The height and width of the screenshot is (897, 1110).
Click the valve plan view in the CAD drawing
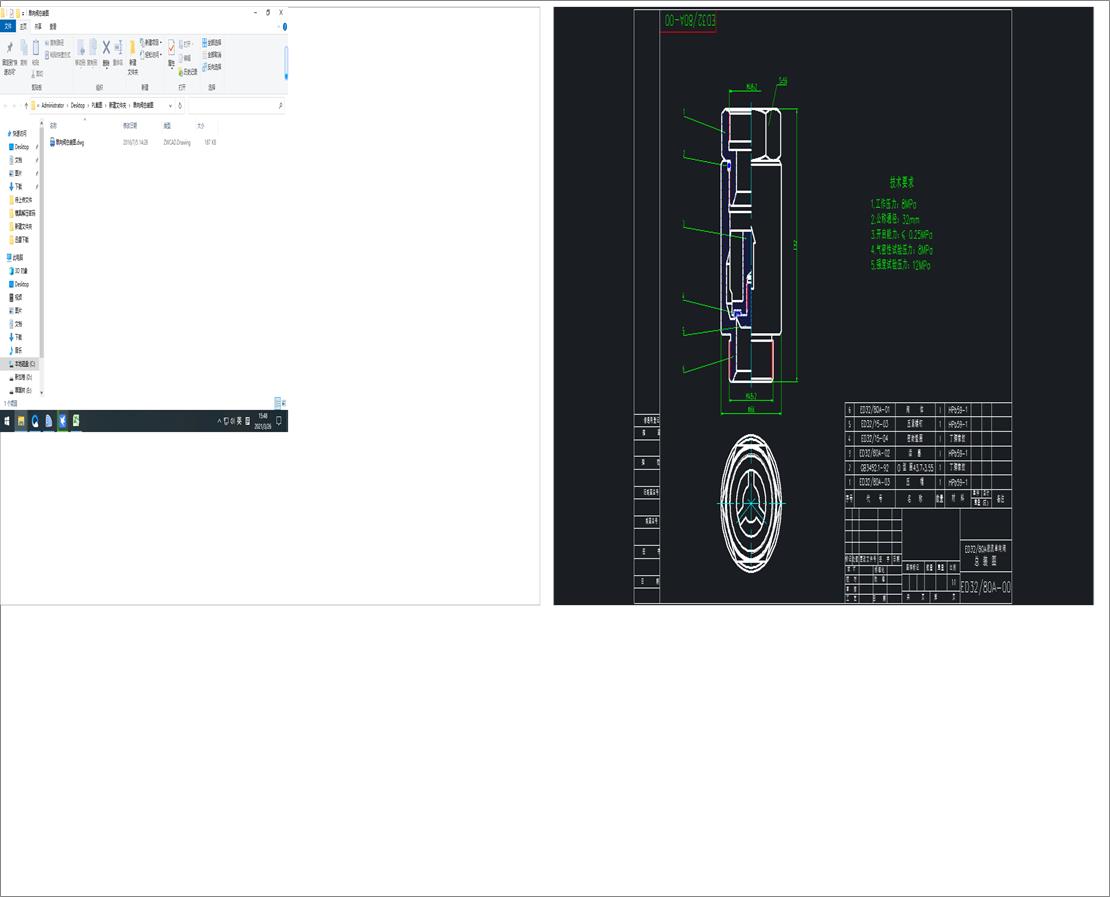coord(751,503)
